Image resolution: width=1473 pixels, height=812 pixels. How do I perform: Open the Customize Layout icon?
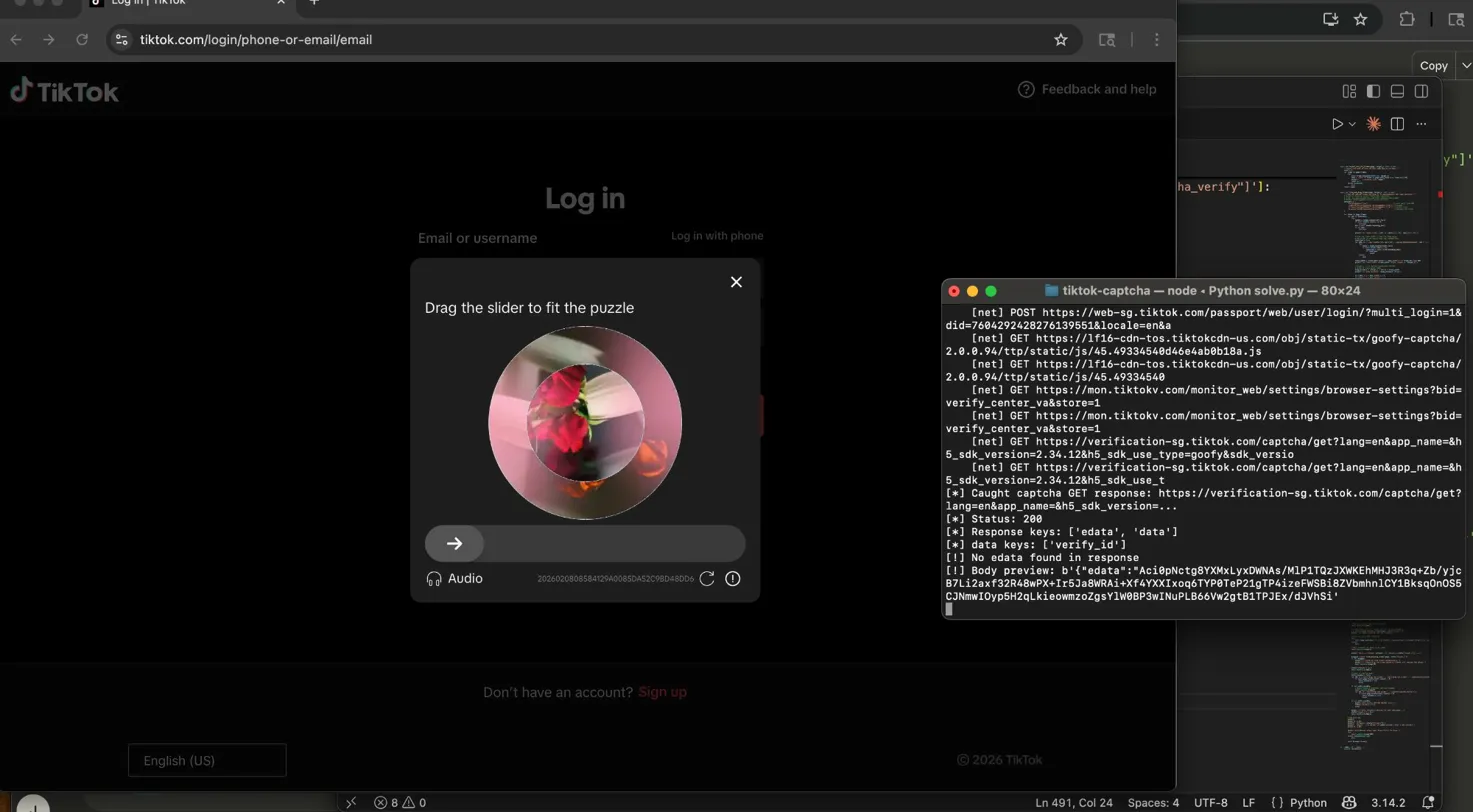1349,91
